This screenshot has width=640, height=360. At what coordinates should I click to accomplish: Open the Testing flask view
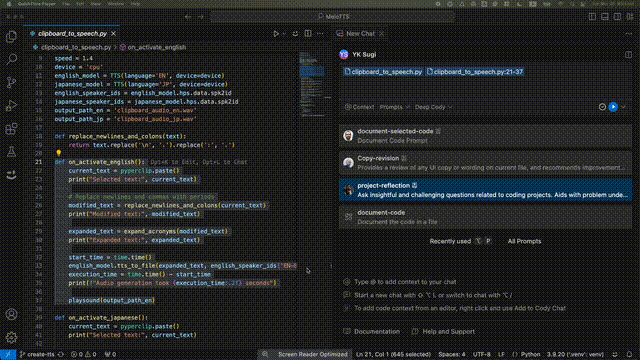click(x=11, y=152)
